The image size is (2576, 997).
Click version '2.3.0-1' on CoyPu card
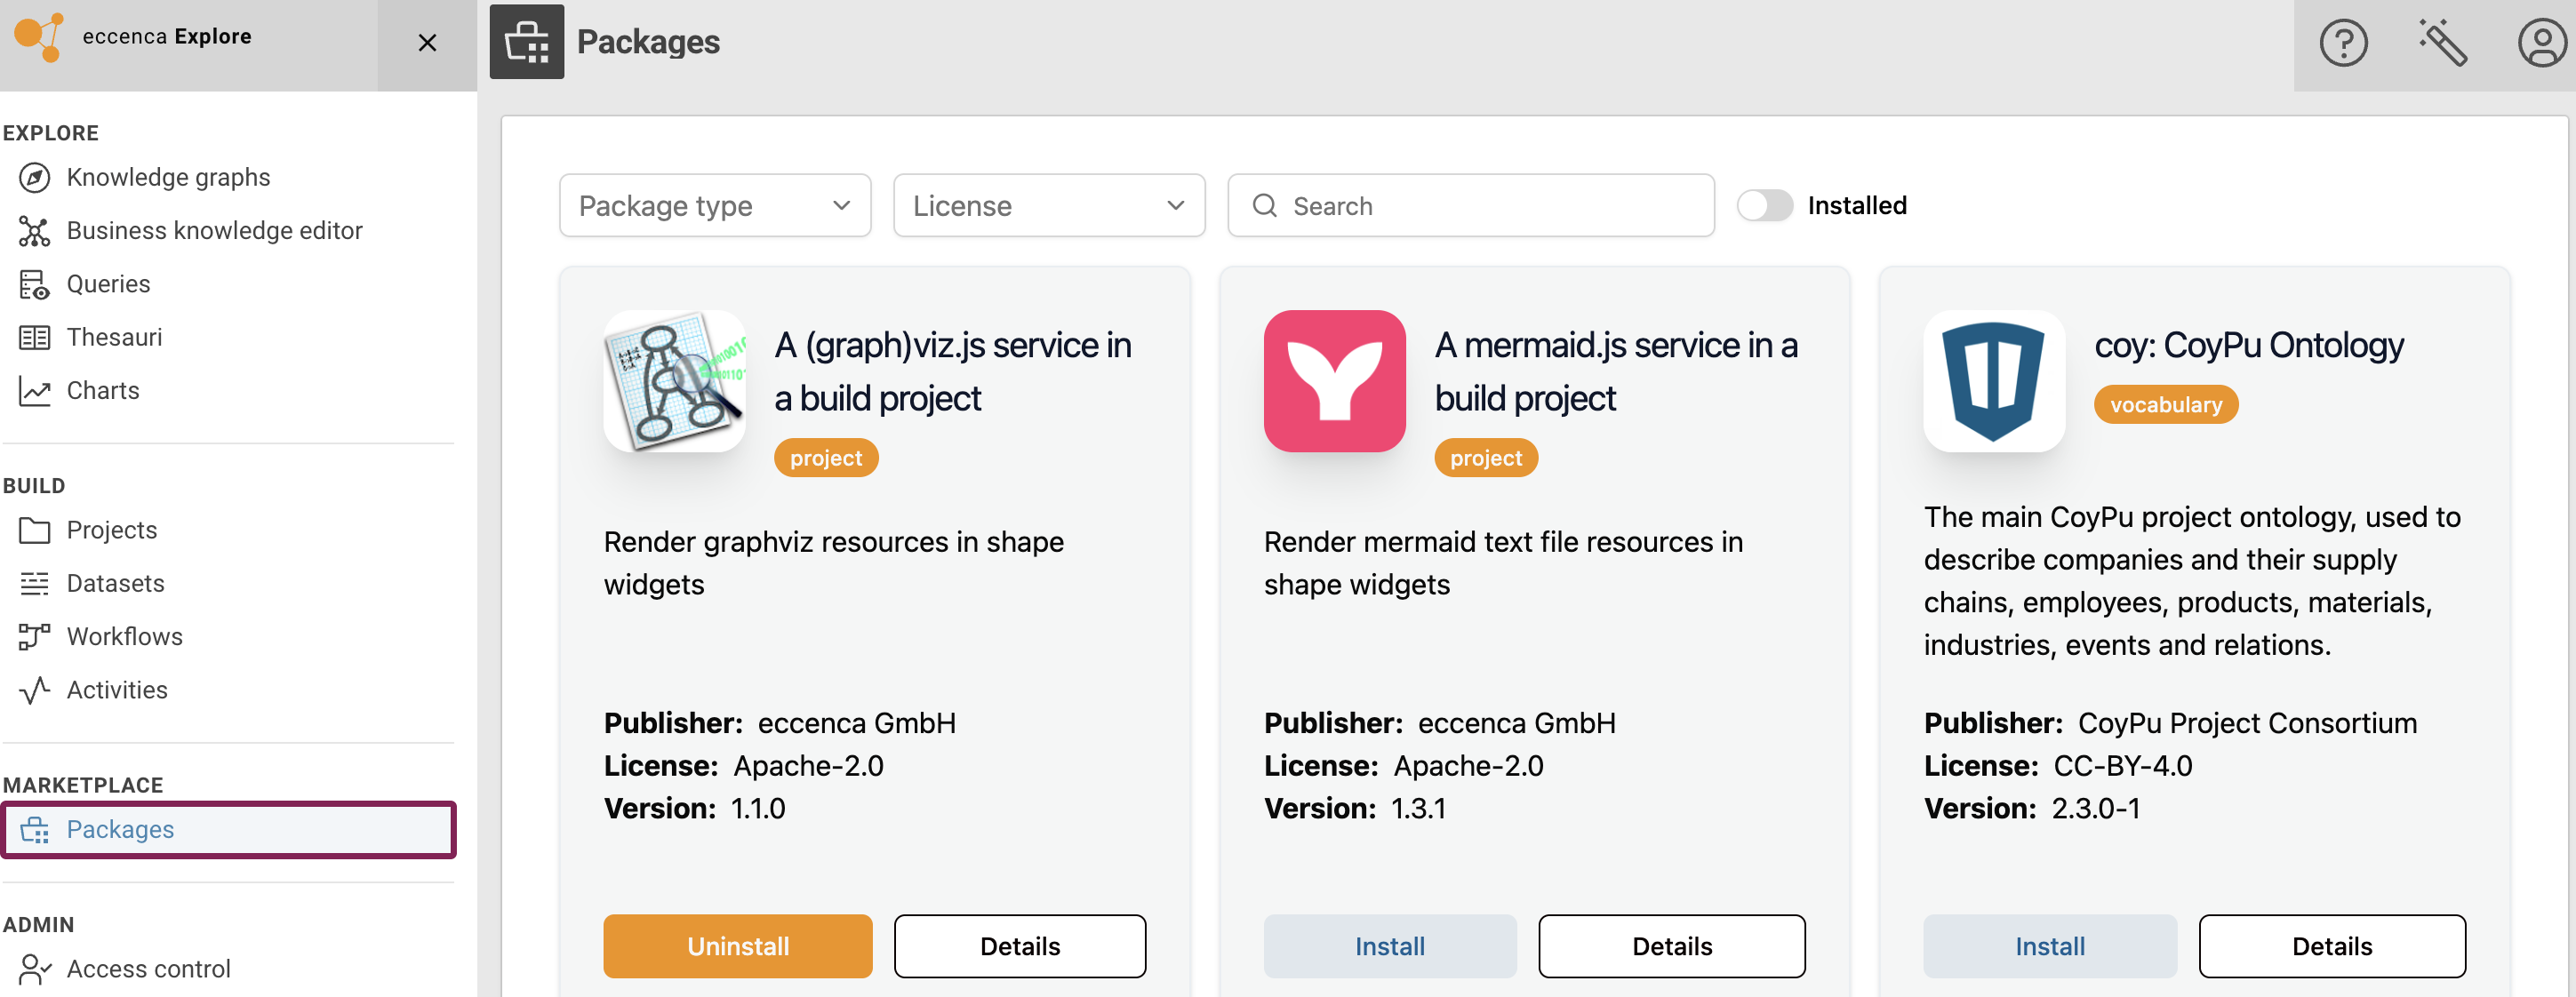coord(2095,809)
